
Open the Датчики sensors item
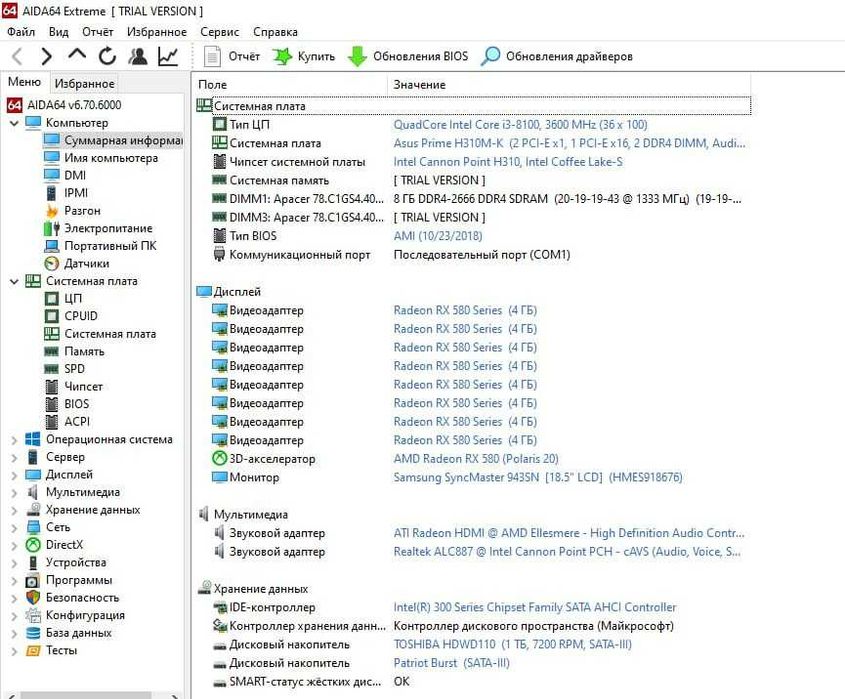pos(77,263)
